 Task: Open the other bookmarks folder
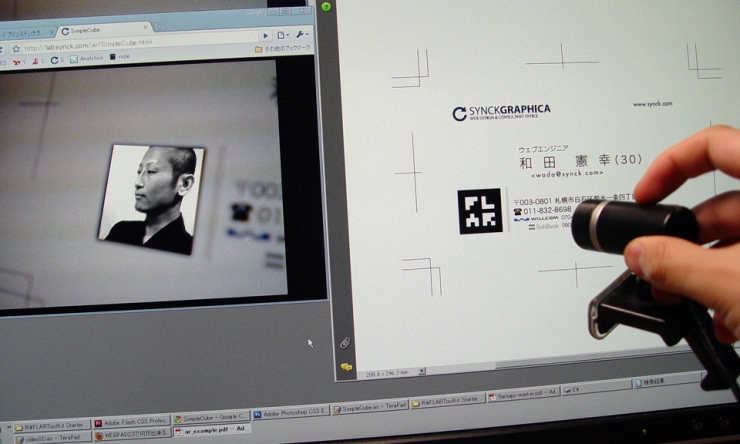pos(283,49)
